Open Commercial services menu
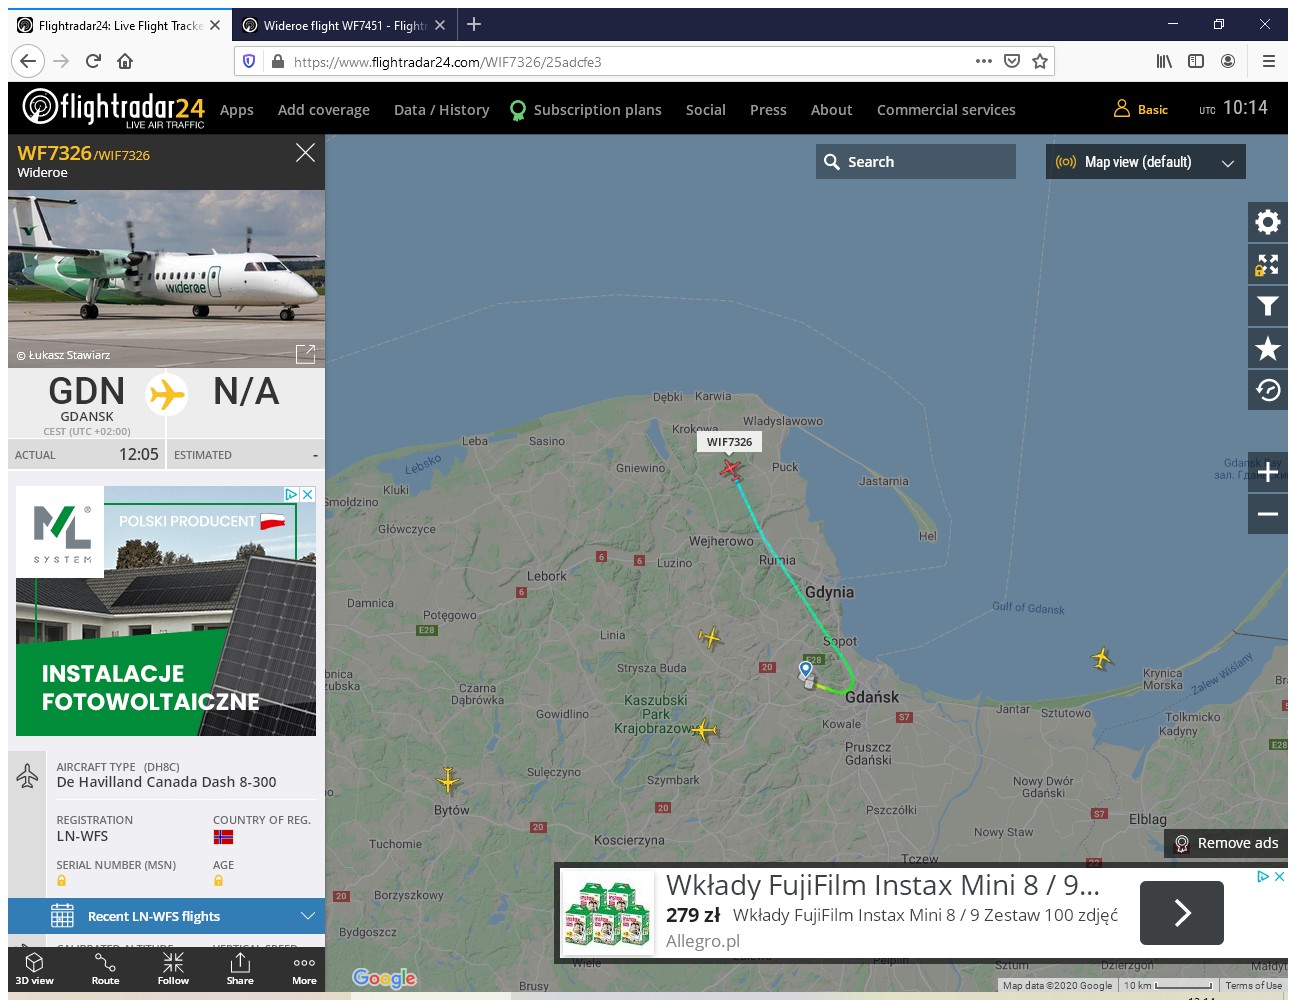The image size is (1296, 1000). point(946,110)
